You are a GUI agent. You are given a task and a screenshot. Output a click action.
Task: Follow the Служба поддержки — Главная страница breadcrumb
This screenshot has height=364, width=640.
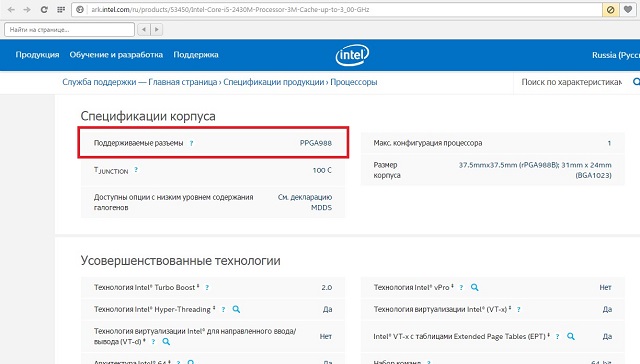(x=140, y=82)
